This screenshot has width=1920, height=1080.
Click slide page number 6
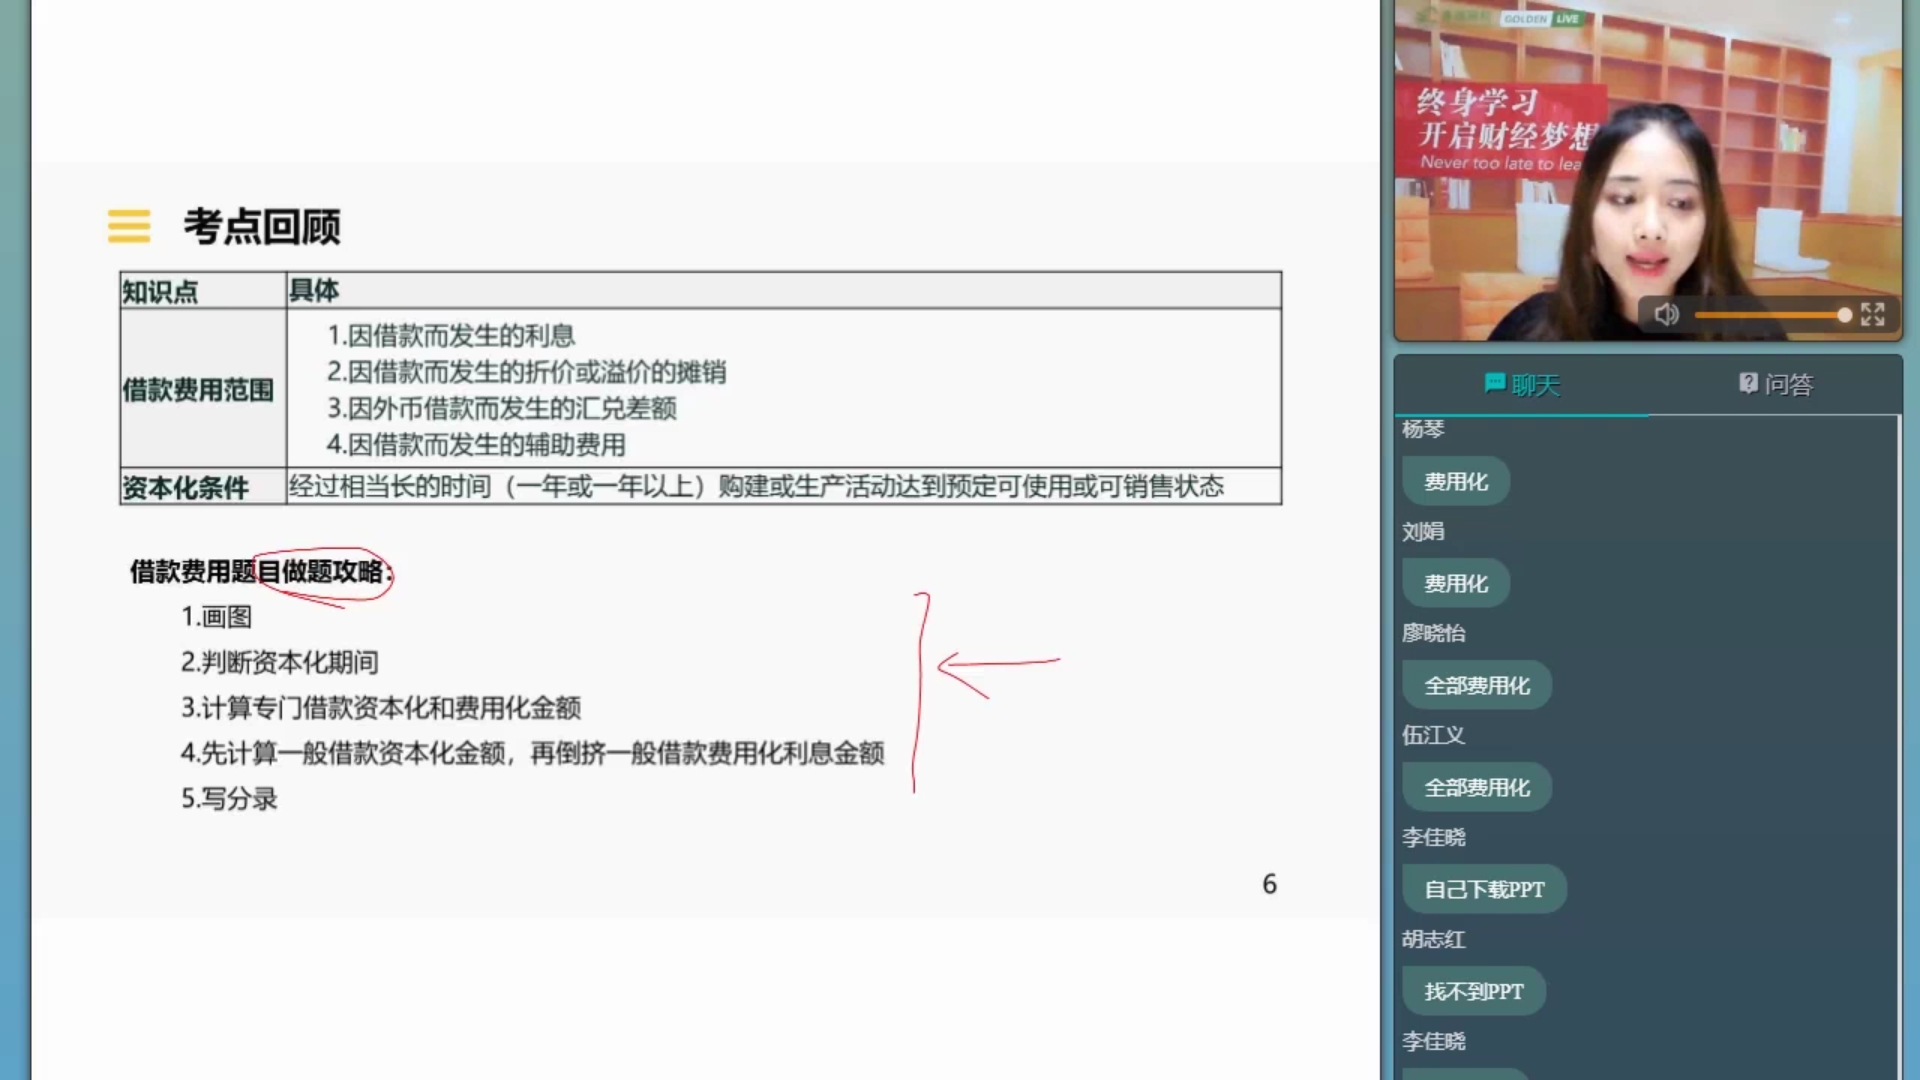coord(1269,884)
